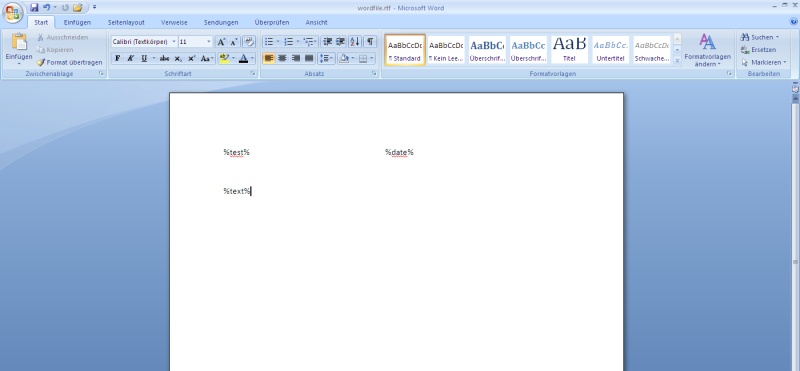This screenshot has height=371, width=800.
Task: Click Ersetzen to replace text
Action: pos(758,50)
